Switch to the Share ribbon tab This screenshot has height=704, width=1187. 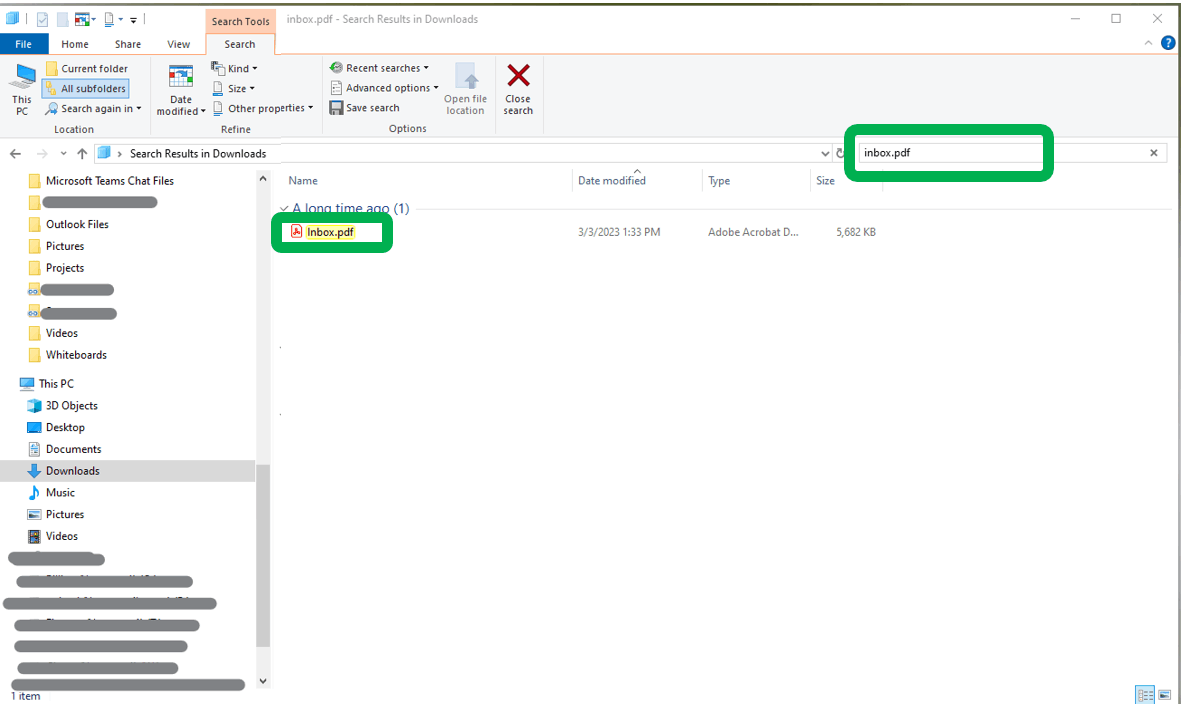tap(128, 44)
